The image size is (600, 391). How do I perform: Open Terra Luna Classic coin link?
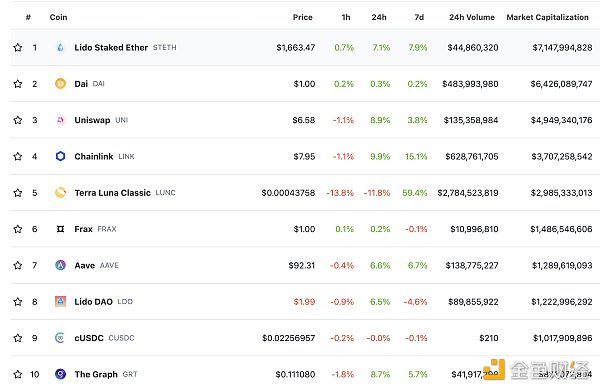(112, 193)
